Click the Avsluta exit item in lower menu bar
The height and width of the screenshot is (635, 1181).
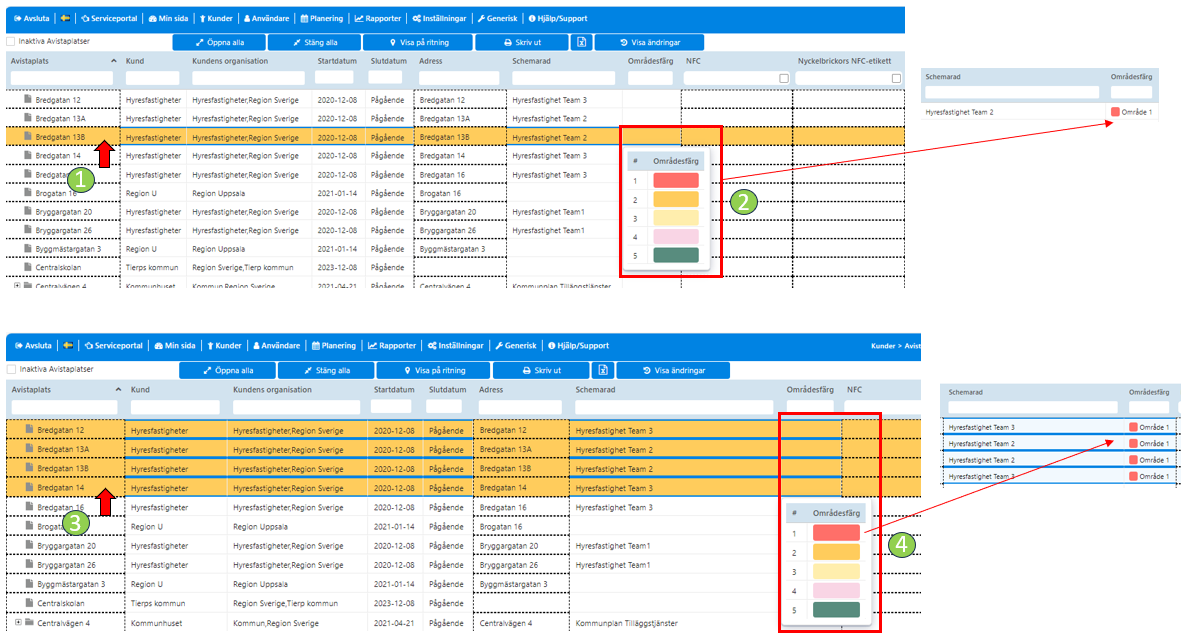pos(33,346)
